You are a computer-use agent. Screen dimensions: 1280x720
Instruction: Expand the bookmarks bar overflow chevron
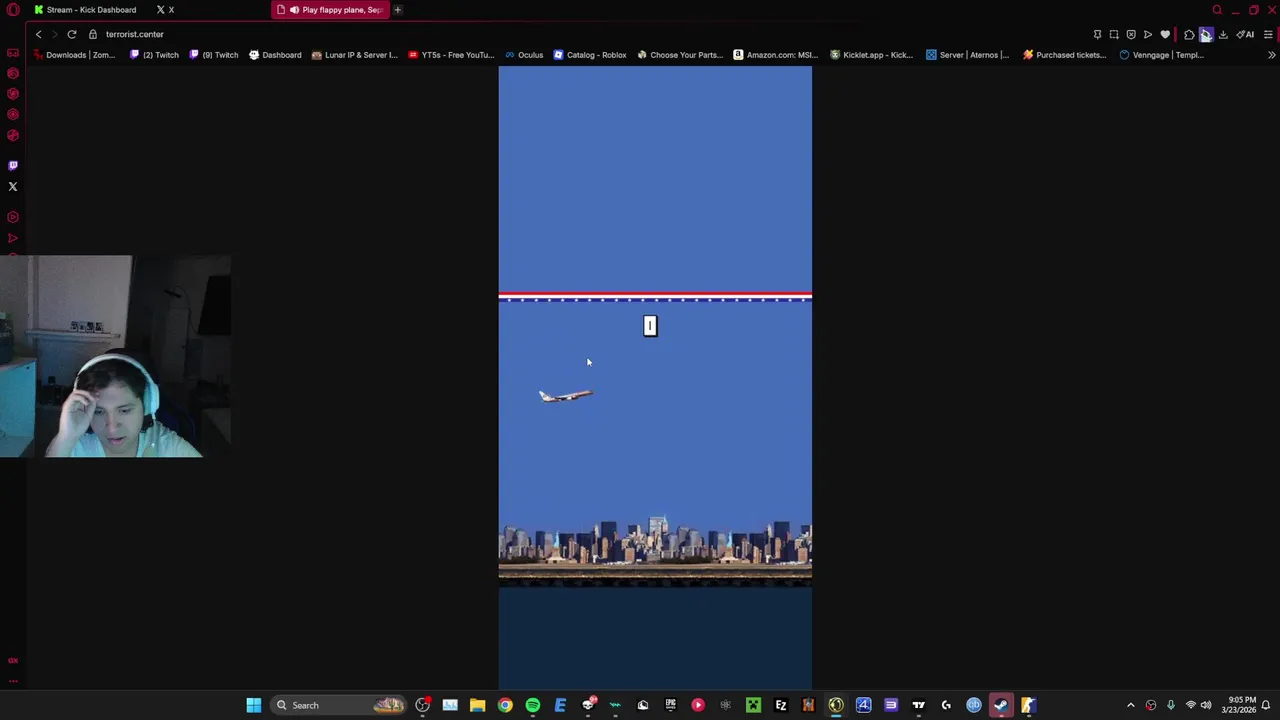pos(1271,55)
